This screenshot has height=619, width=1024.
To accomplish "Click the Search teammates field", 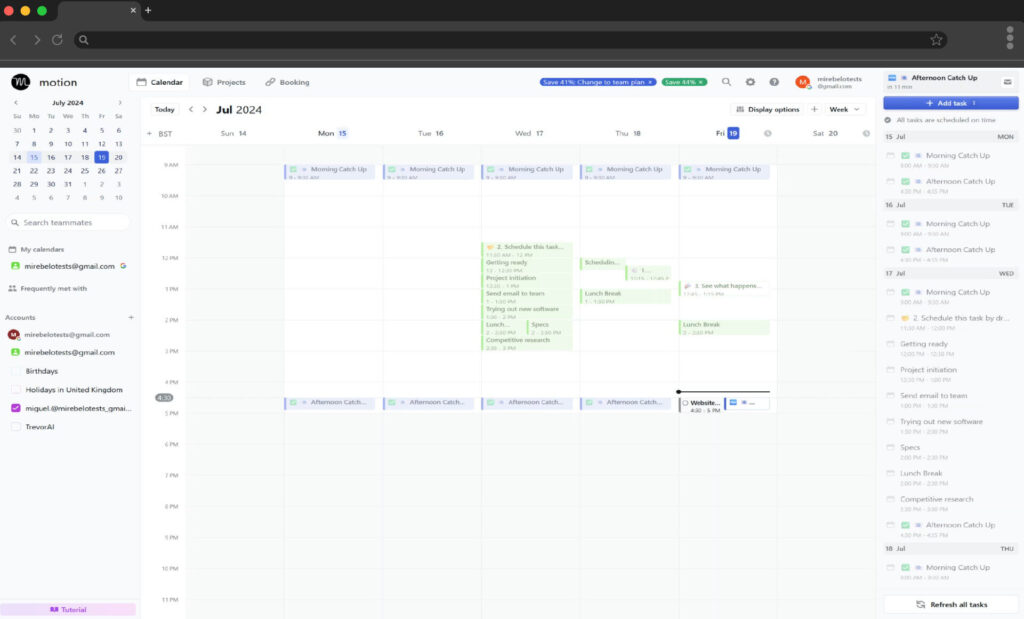I will 69,223.
